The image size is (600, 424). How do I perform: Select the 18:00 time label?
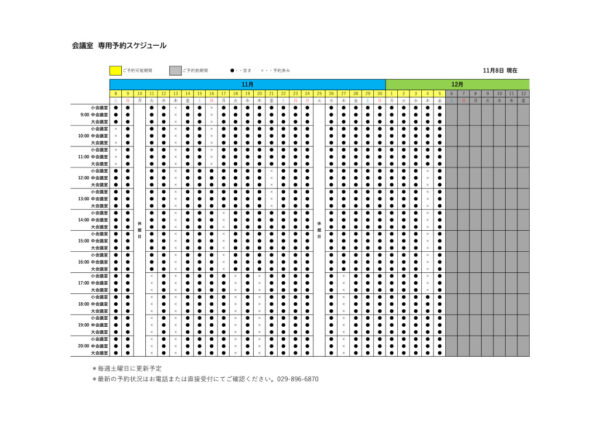pyautogui.click(x=84, y=304)
